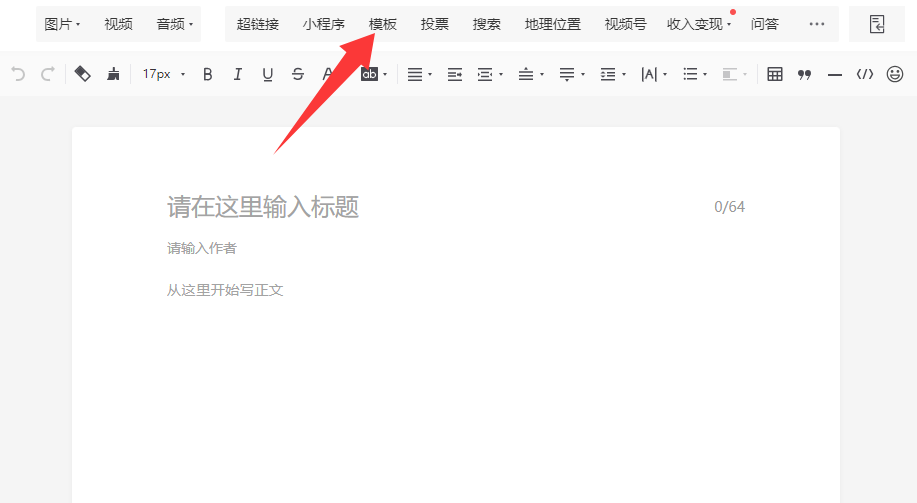Click the 0/64 title character counter
Image resolution: width=917 pixels, height=503 pixels.
tap(729, 207)
